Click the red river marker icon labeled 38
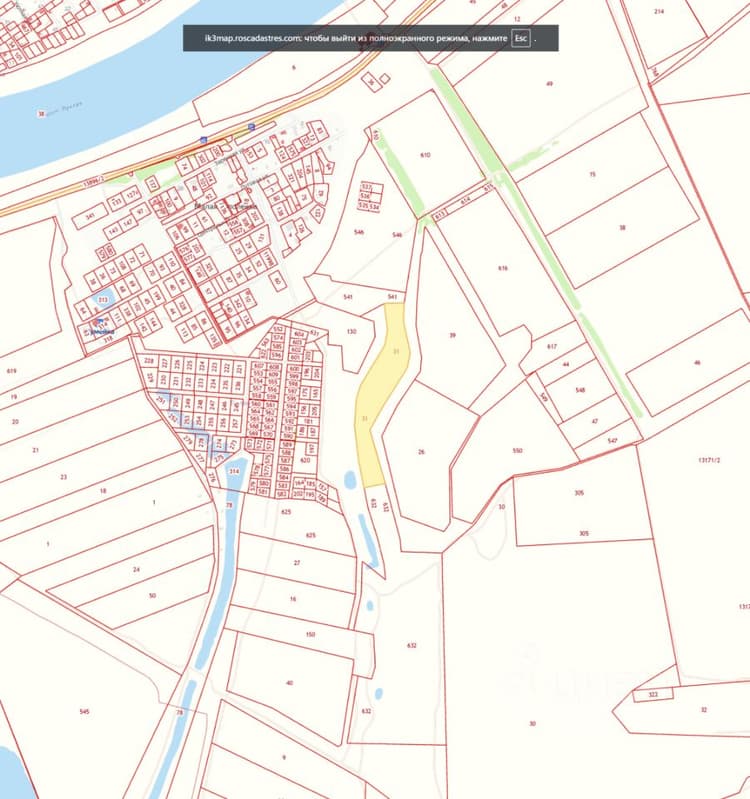Viewport: 750px width, 799px height. point(41,114)
